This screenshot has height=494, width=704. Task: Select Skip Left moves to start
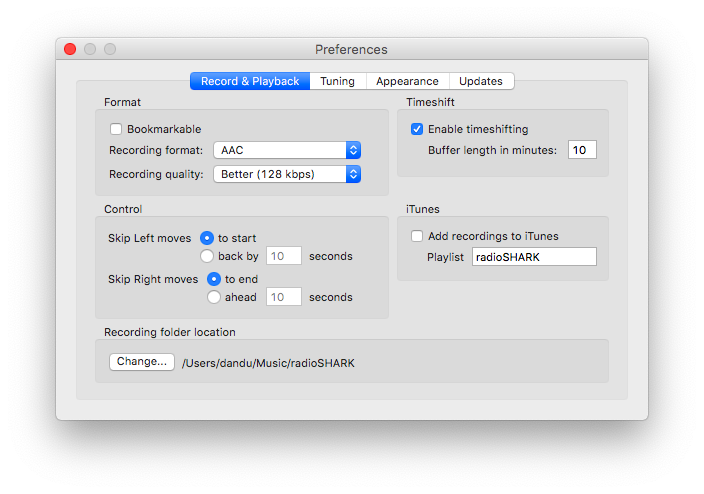[x=207, y=238]
